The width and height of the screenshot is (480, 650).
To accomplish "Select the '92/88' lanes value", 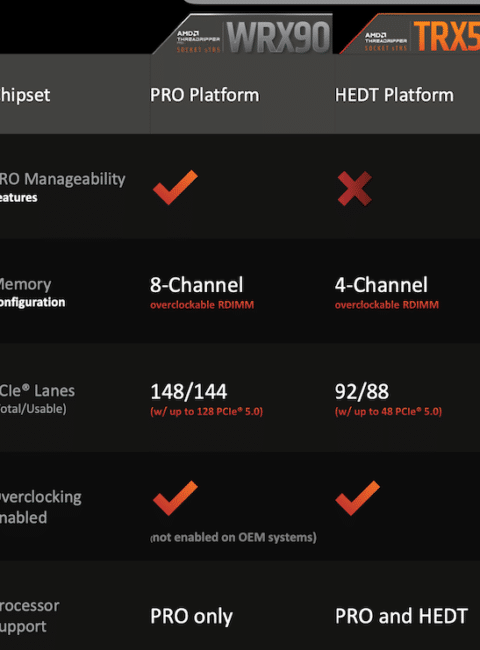I will click(x=362, y=392).
